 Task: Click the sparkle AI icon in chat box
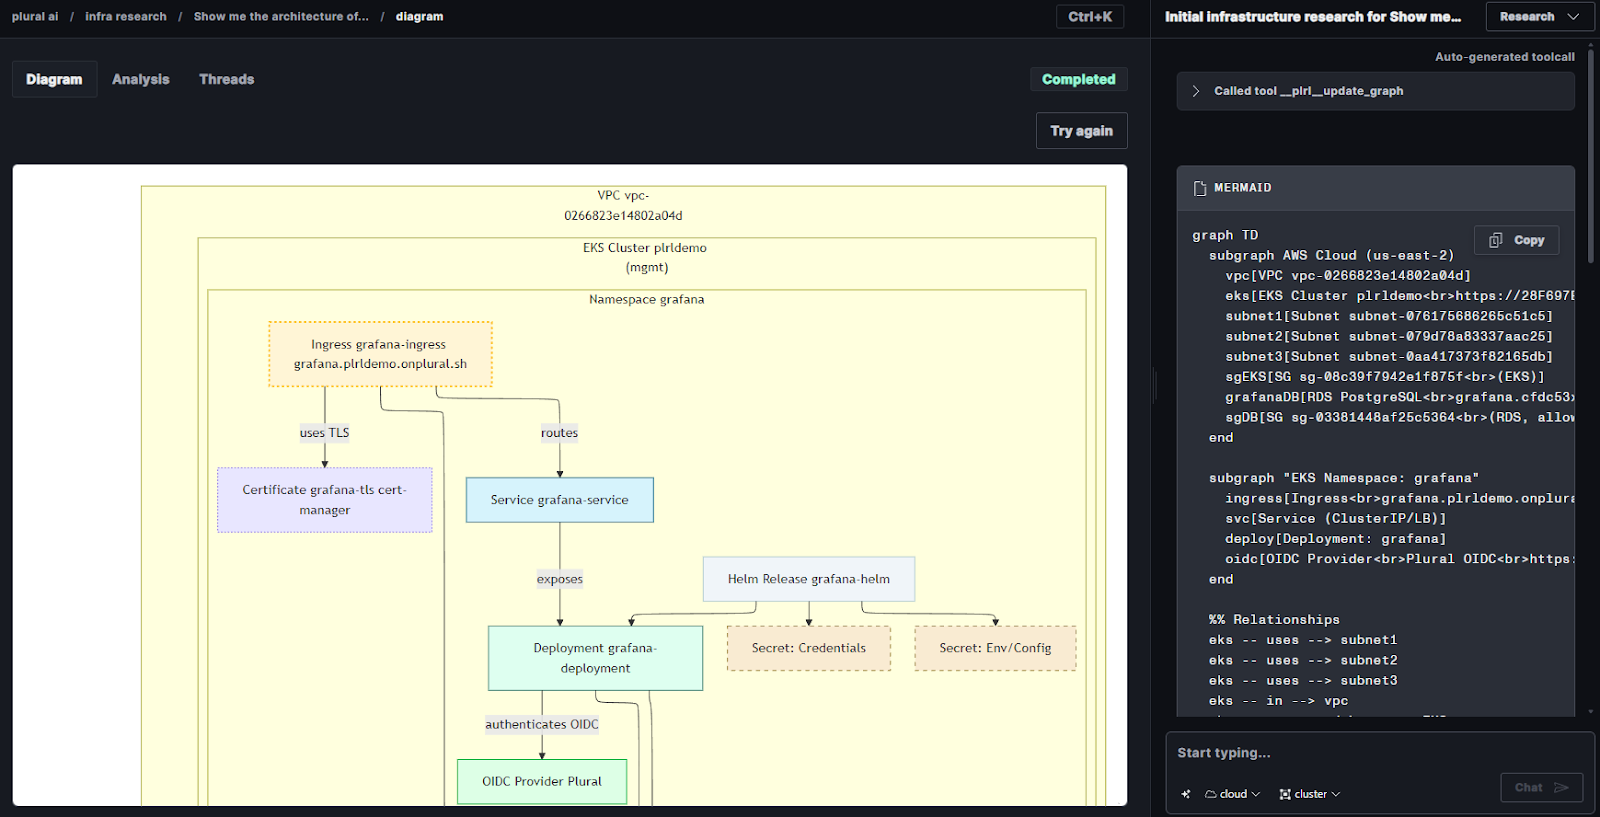pos(1186,794)
